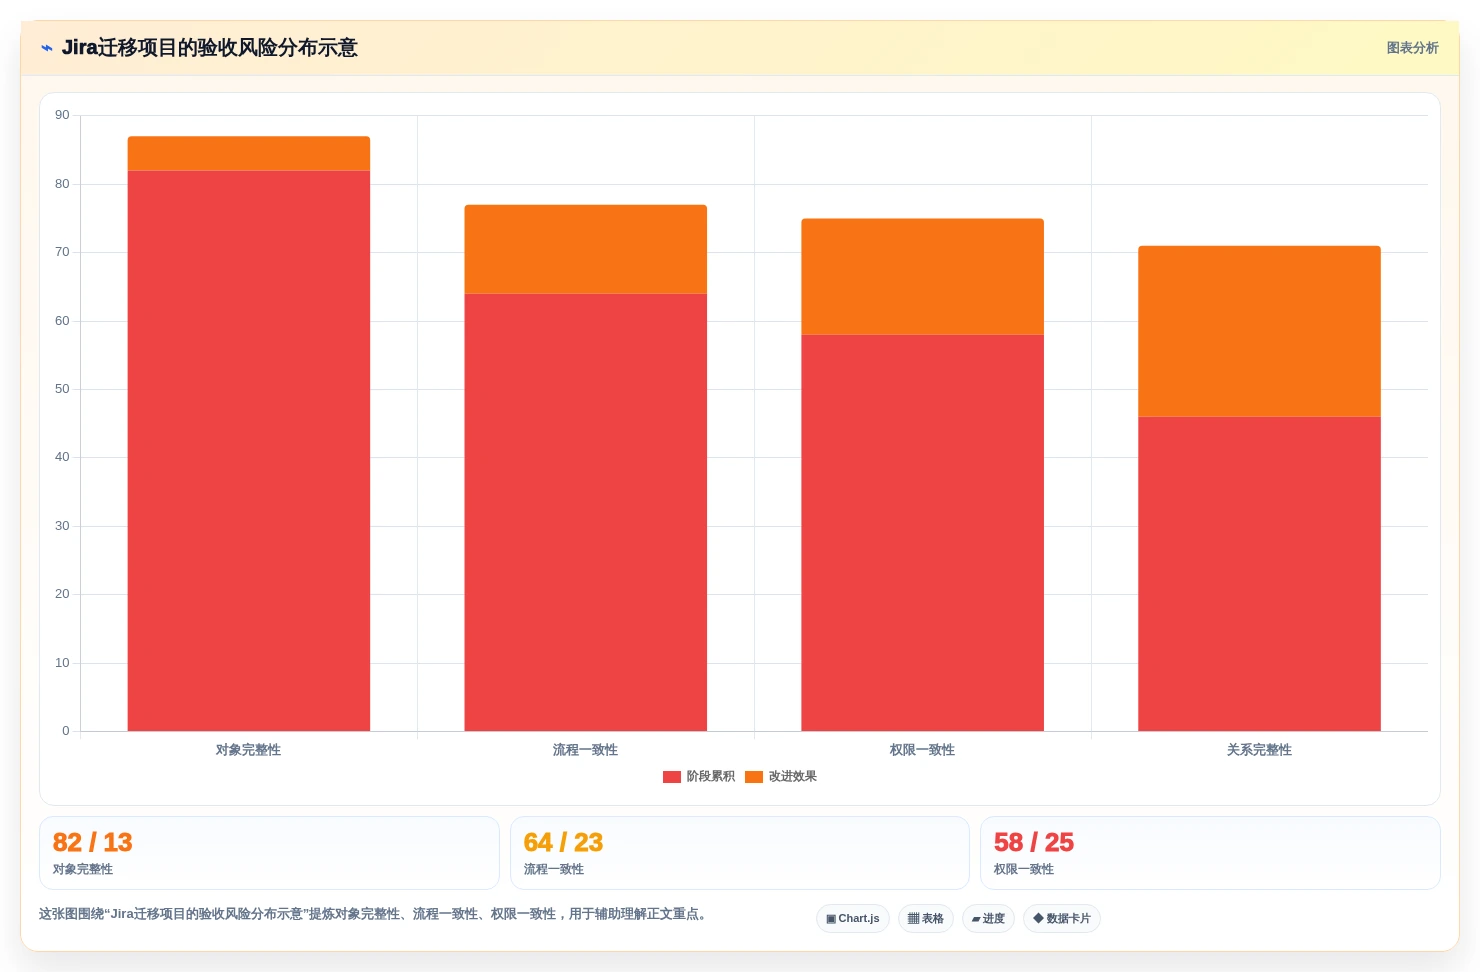Image resolution: width=1480 pixels, height=972 pixels.
Task: Click the orange bar segment for 对象完整性
Action: tap(249, 154)
